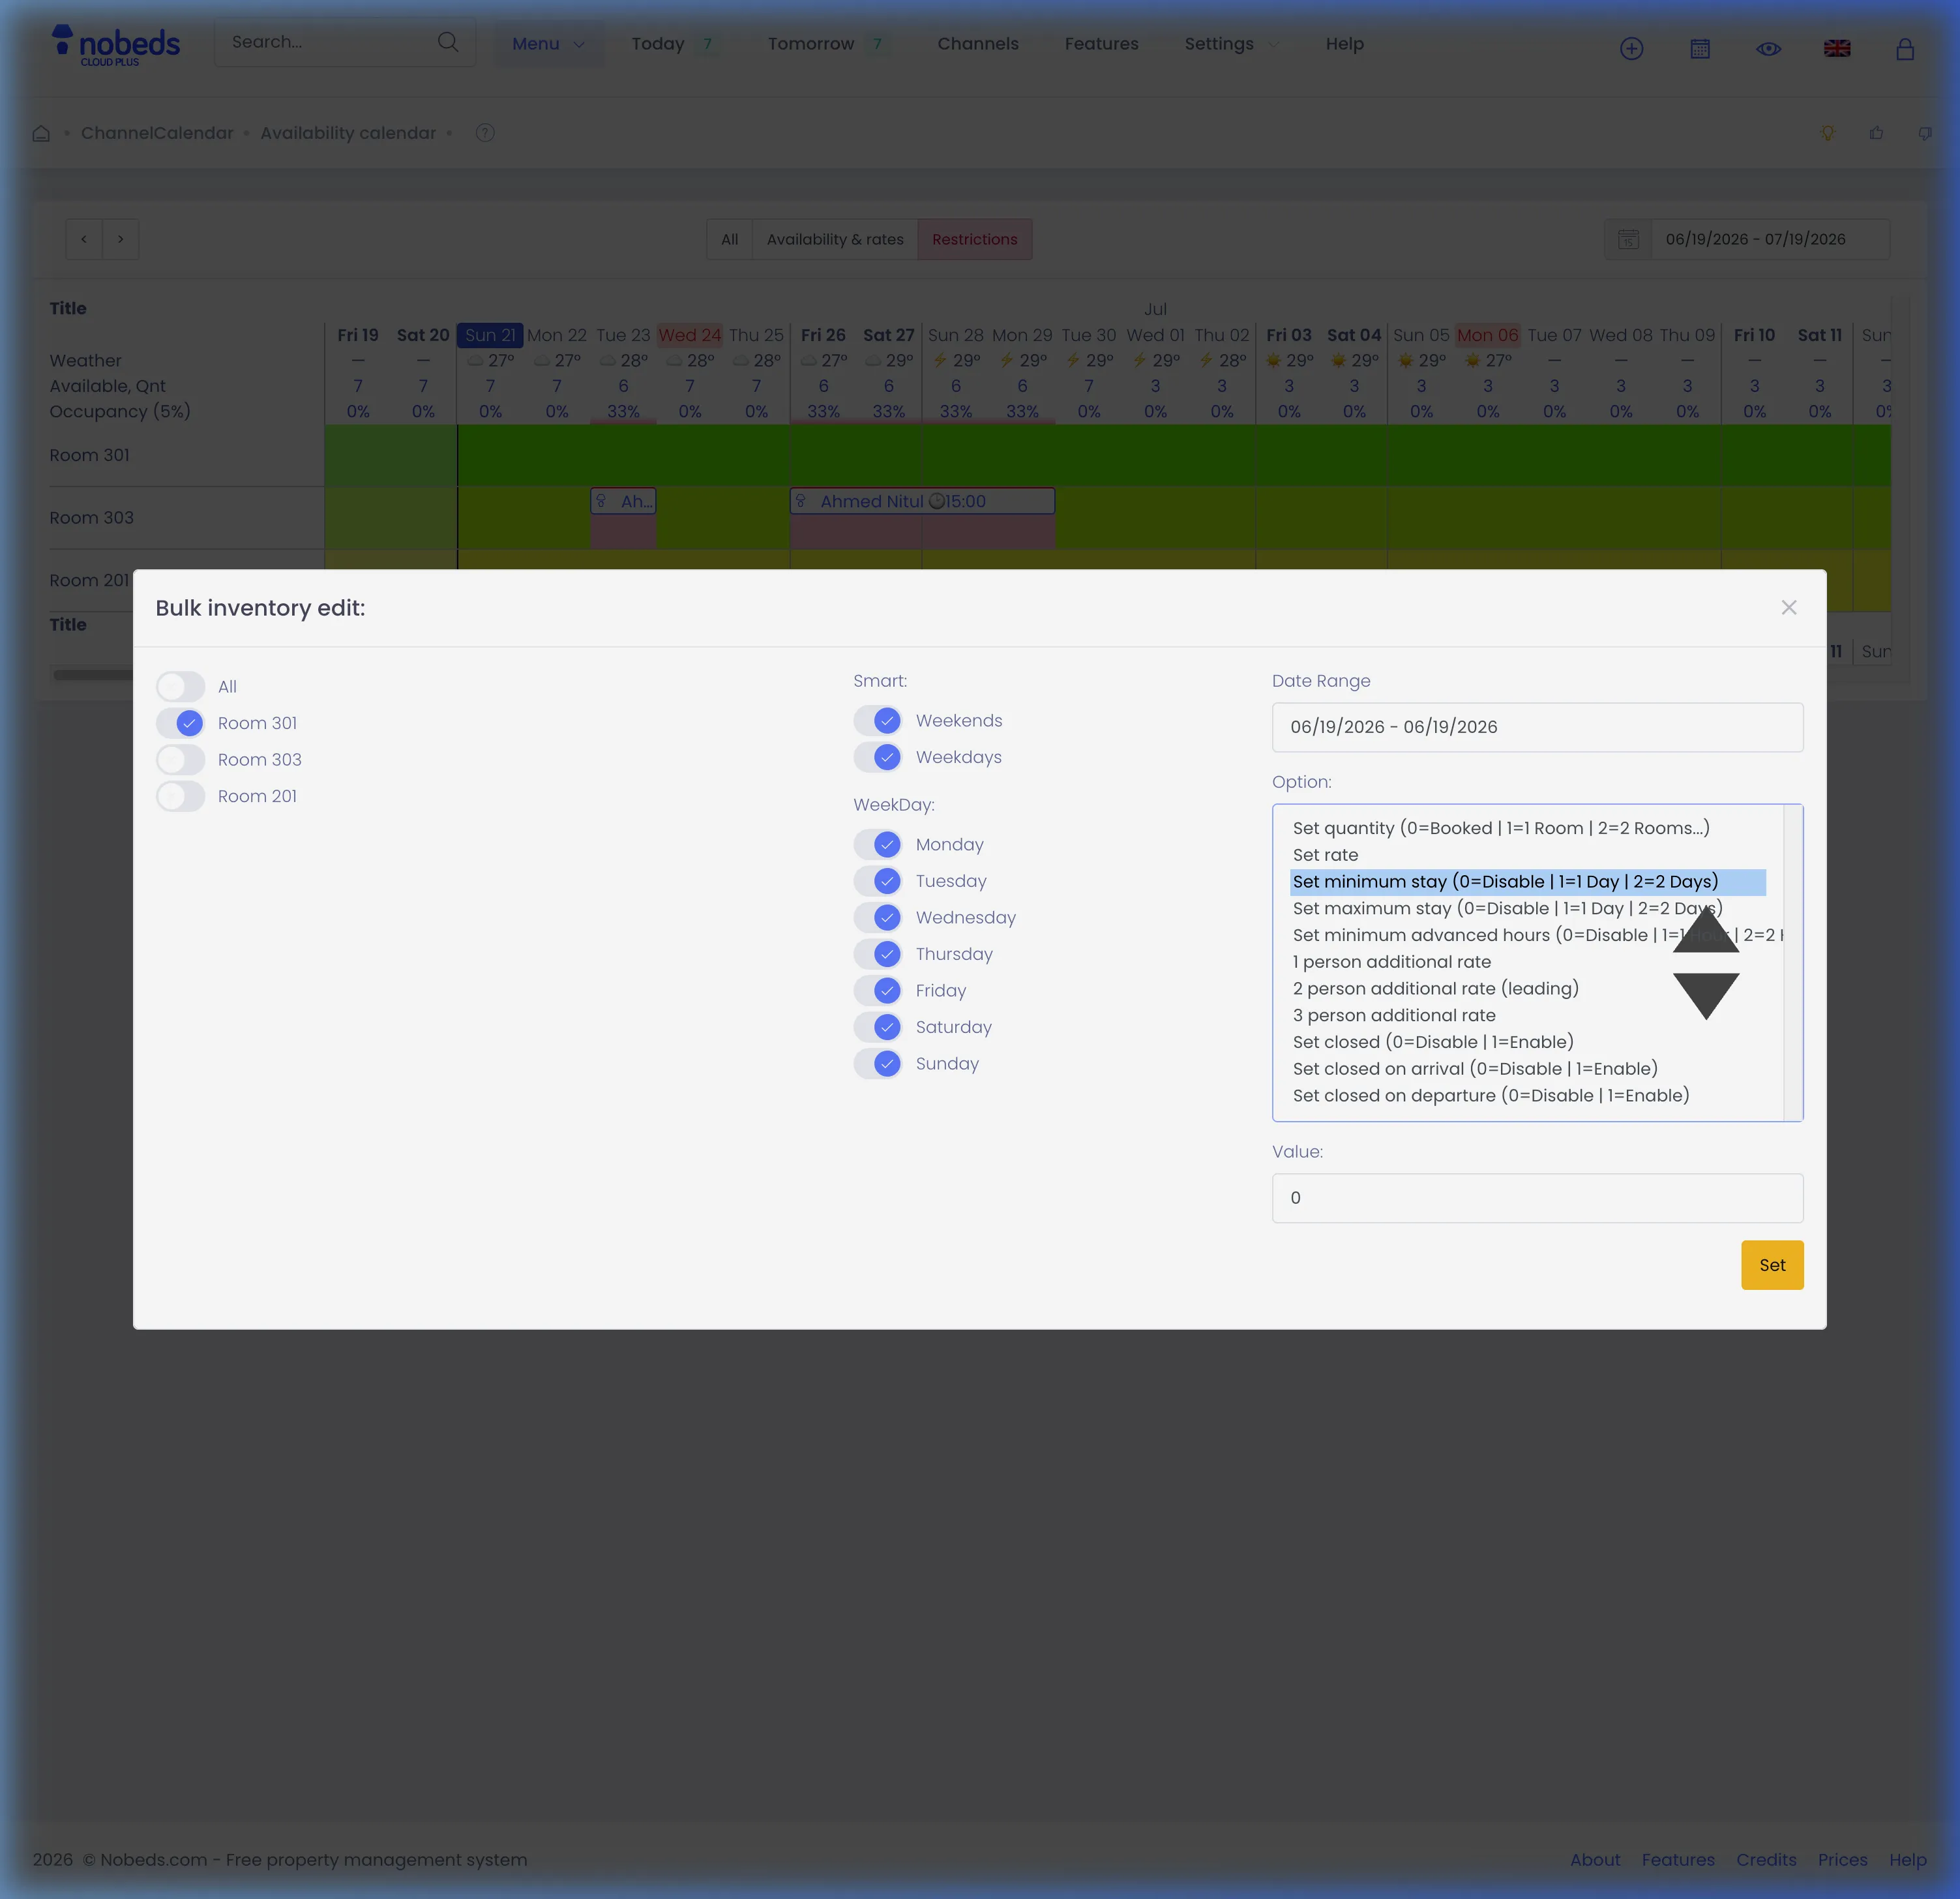
Task: Open the Today menu item
Action: click(x=658, y=44)
